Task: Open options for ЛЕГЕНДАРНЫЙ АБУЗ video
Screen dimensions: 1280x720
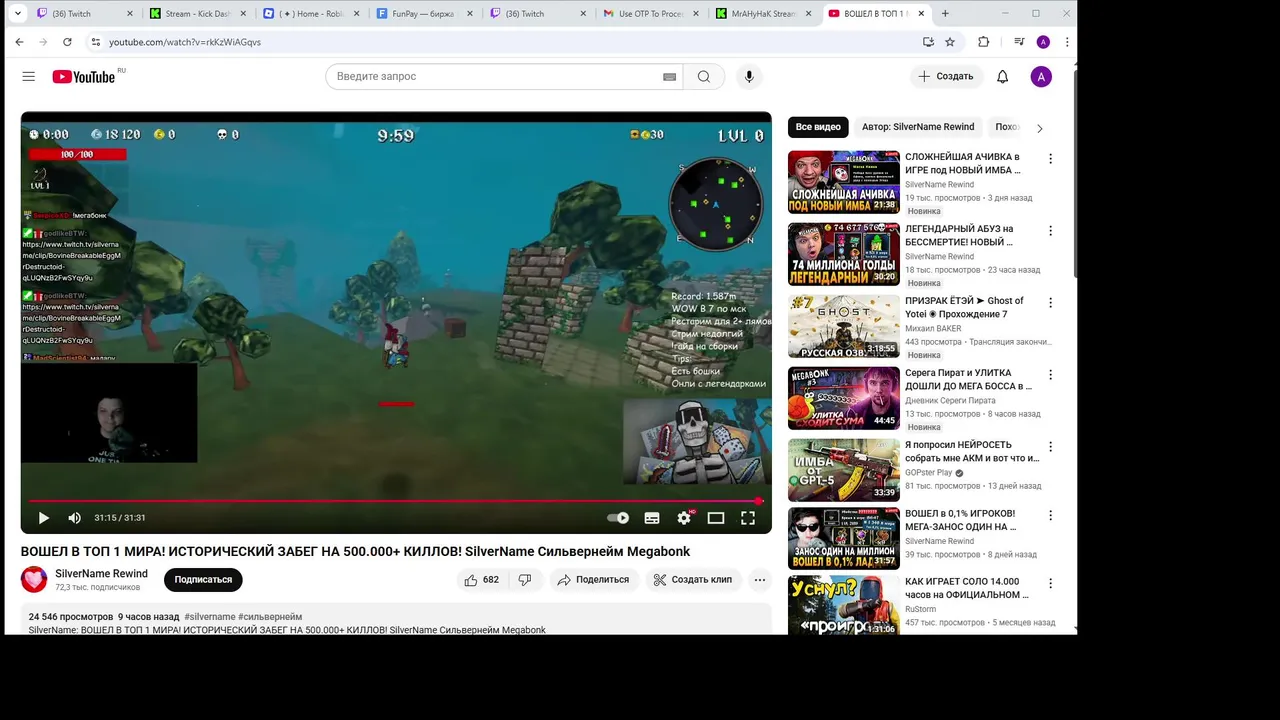Action: pos(1050,231)
